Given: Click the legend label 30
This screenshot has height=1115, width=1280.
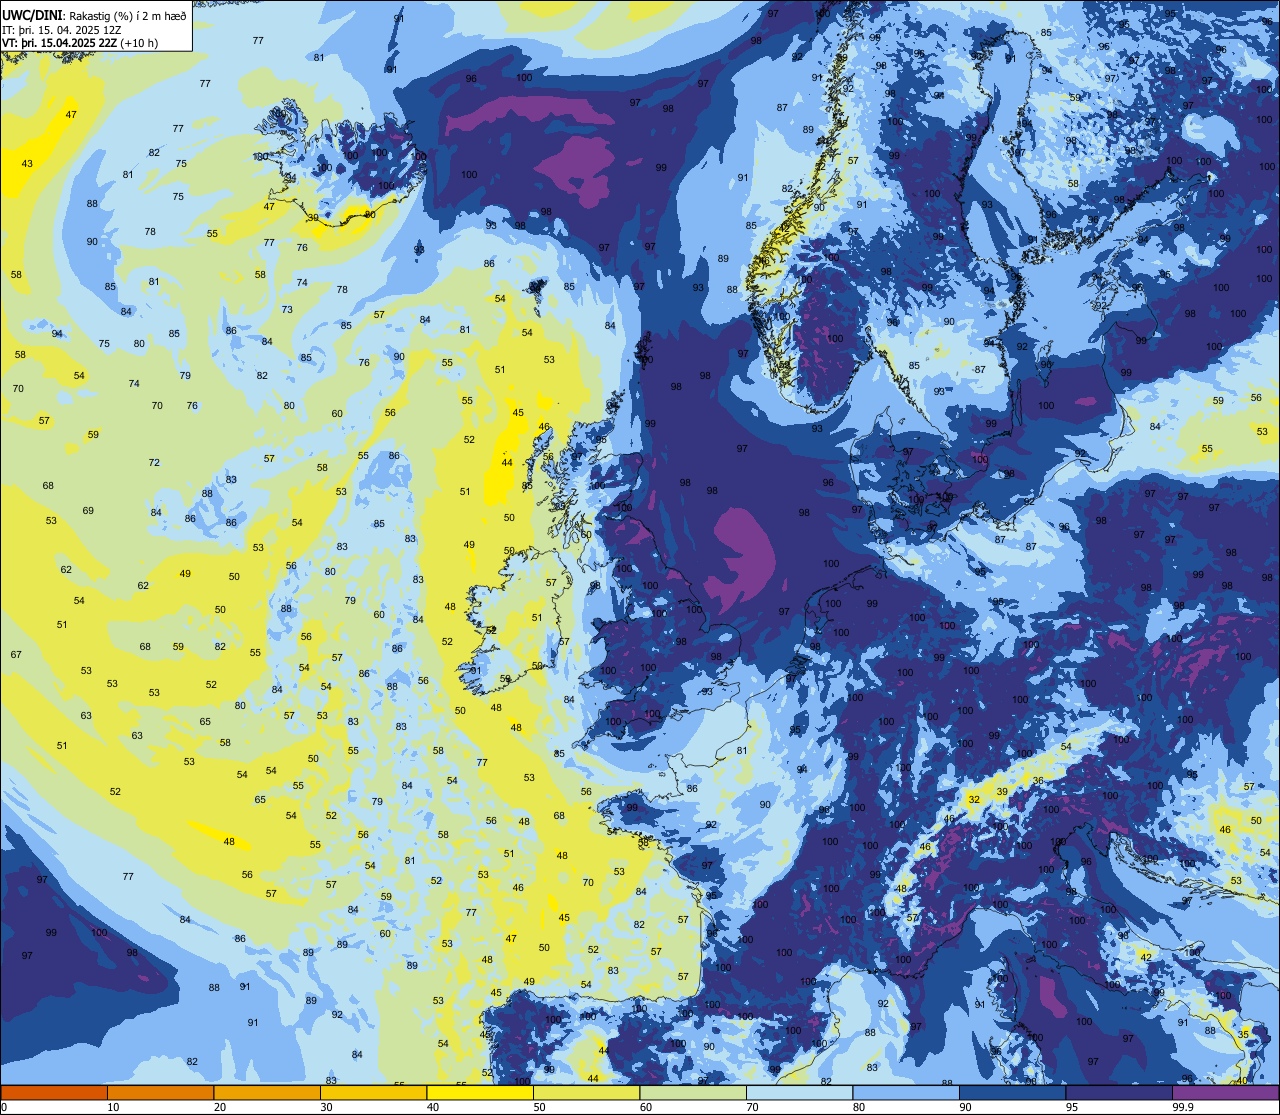Looking at the screenshot, I should (x=326, y=1107).
